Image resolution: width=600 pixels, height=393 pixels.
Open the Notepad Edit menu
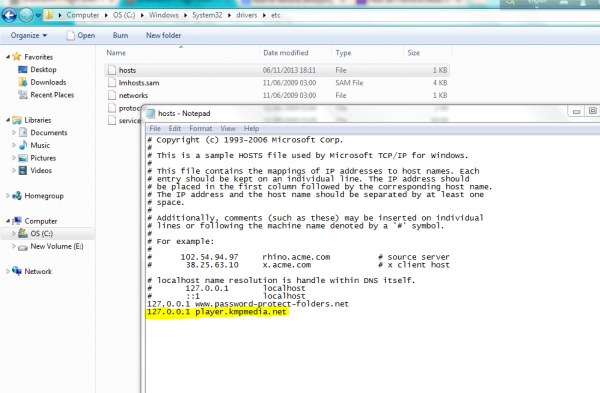[174, 128]
